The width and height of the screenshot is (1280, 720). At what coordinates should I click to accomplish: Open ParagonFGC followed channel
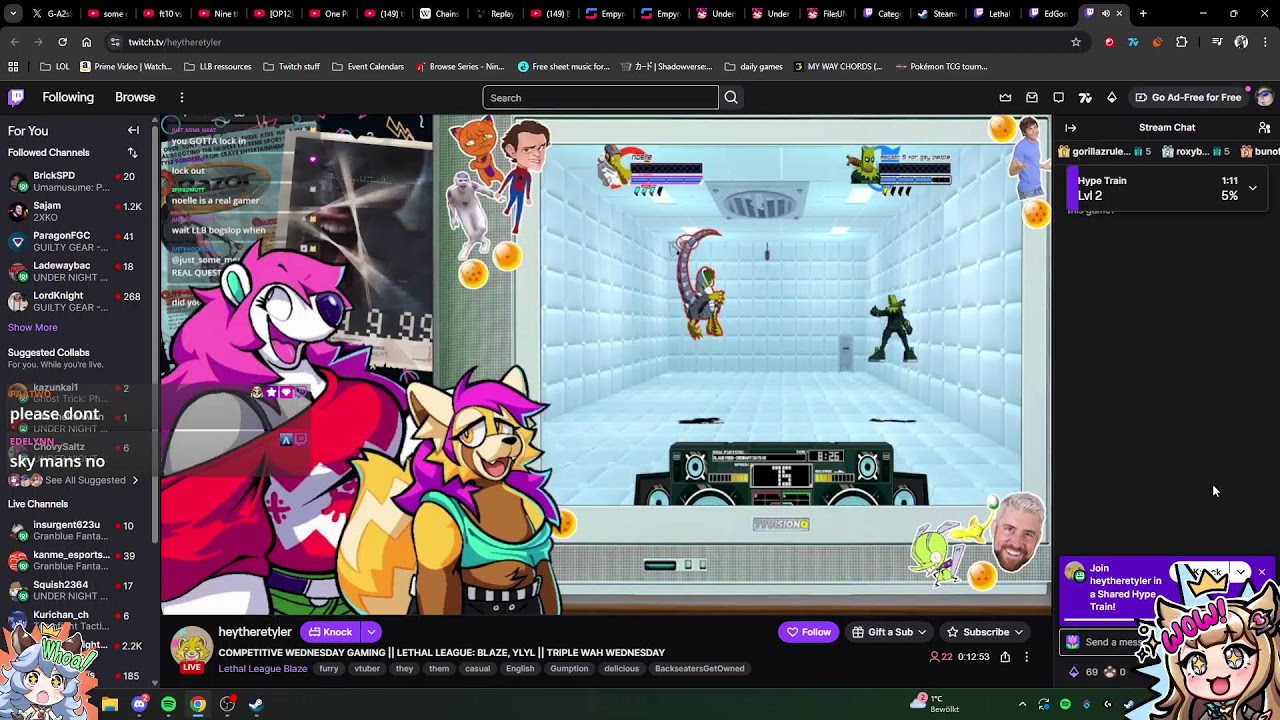[80, 241]
